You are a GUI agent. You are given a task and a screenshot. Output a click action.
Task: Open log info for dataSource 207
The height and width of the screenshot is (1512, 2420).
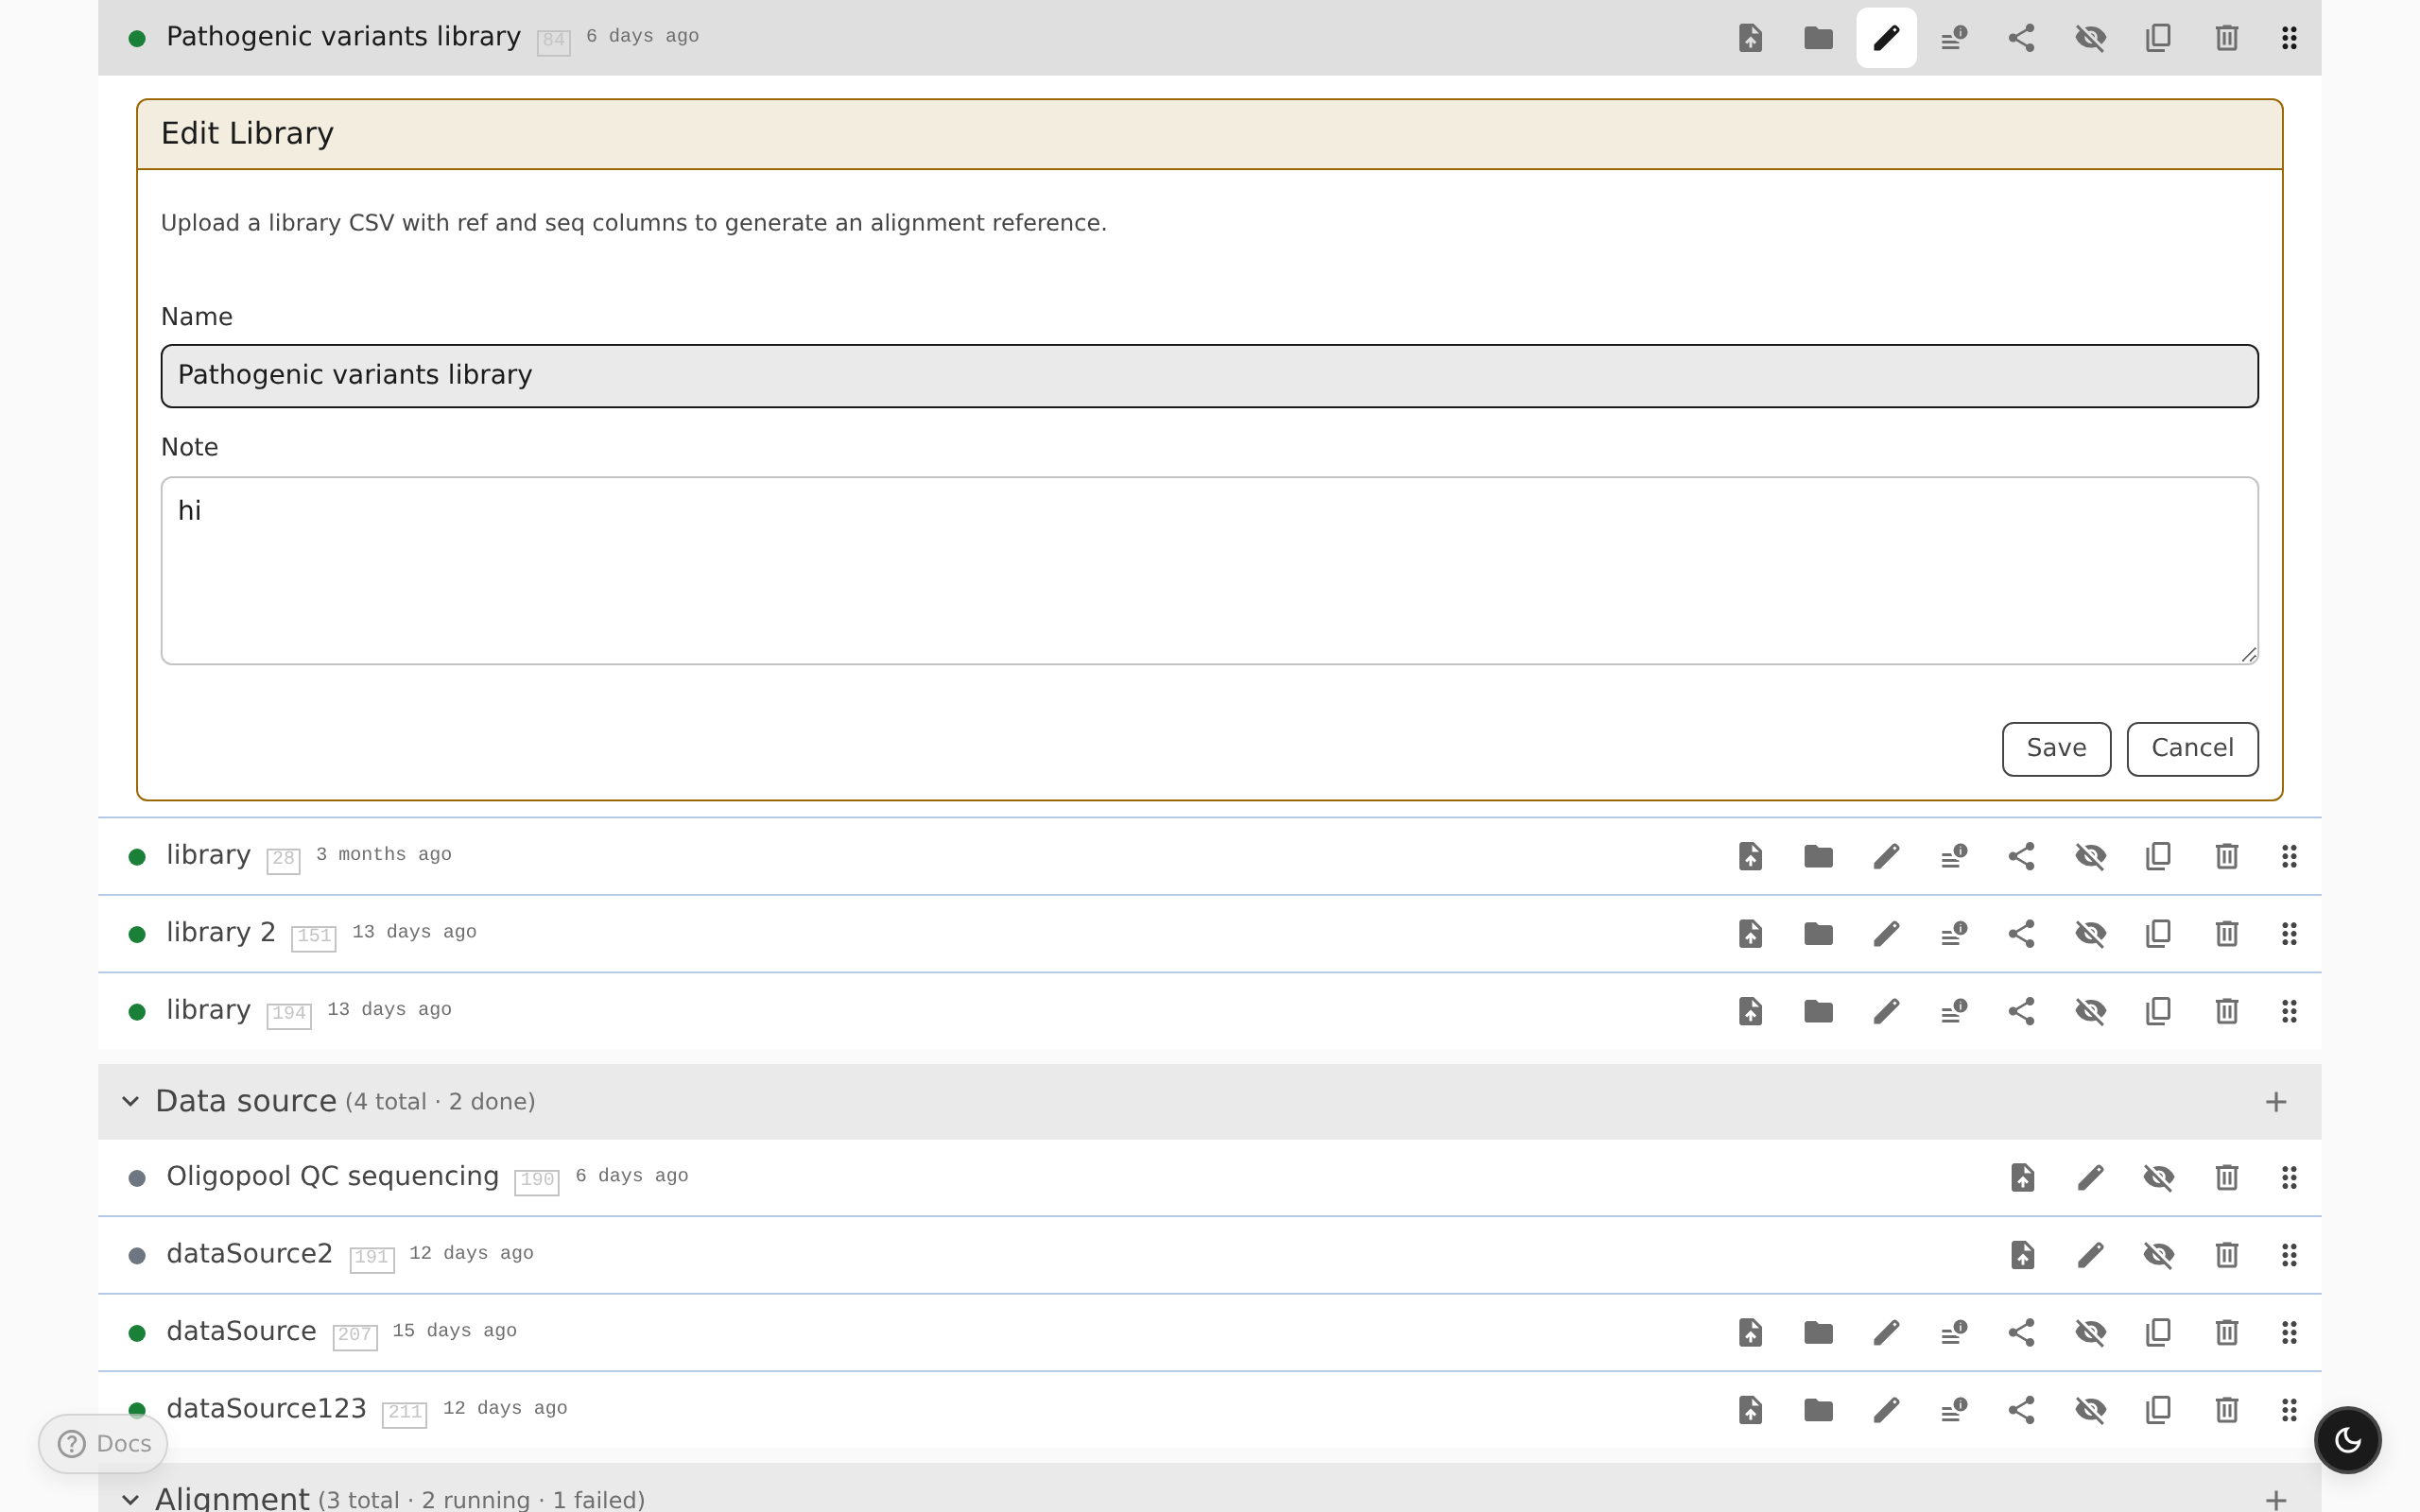coord(1954,1332)
